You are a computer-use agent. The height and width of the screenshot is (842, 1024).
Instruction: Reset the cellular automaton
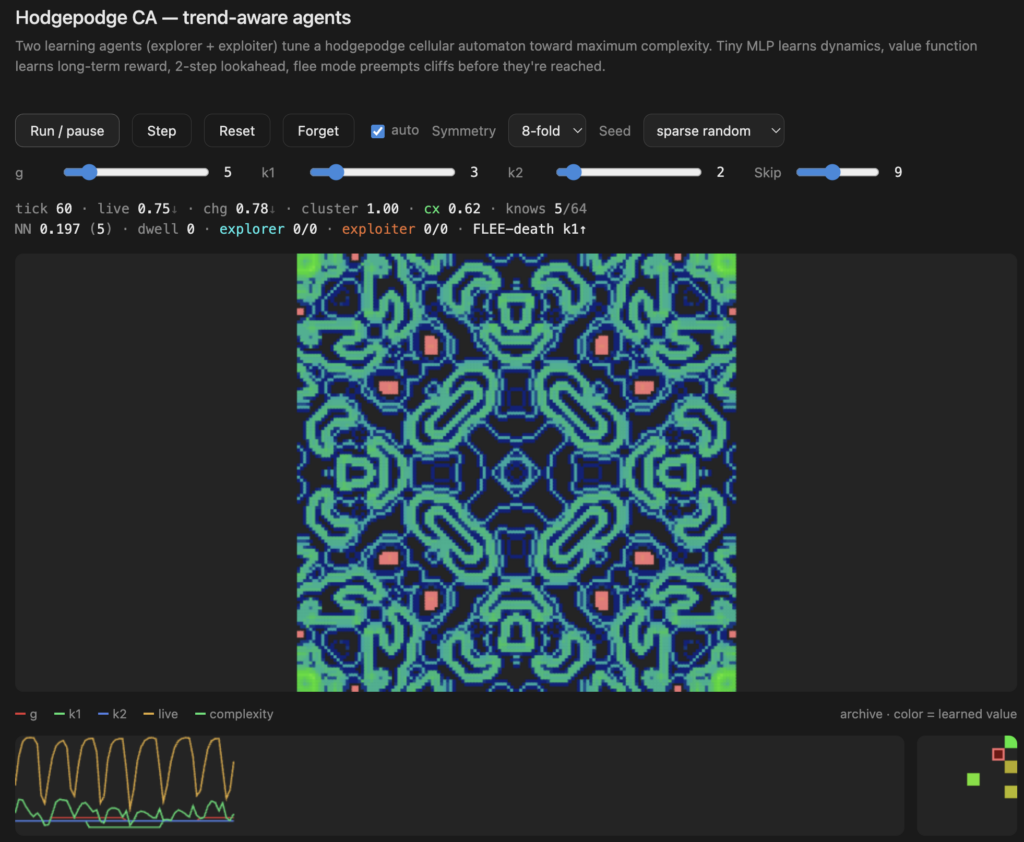click(236, 131)
